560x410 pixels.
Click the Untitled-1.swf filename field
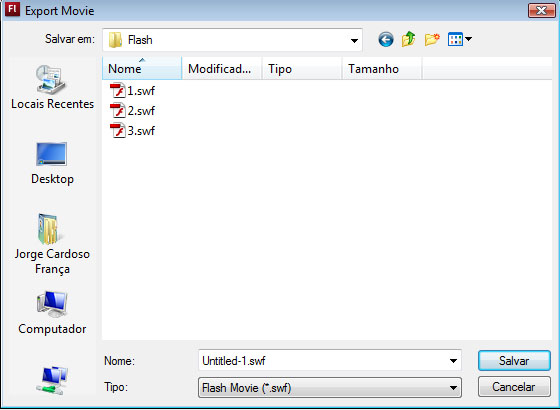(330, 361)
